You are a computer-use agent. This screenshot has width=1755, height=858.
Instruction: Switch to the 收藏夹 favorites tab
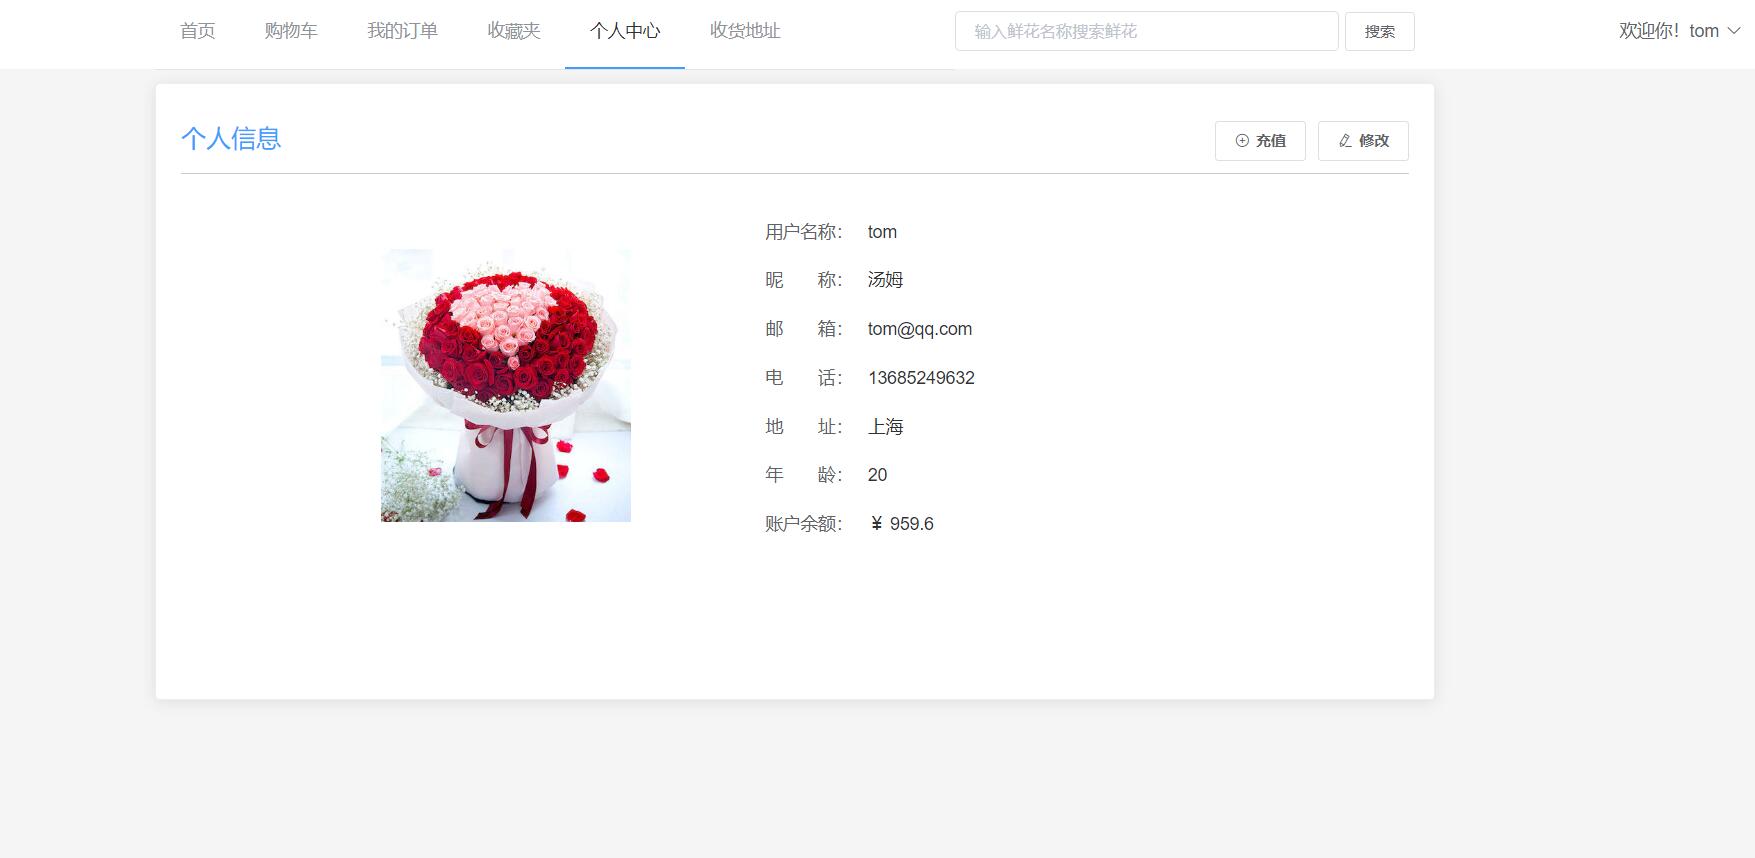click(x=514, y=31)
